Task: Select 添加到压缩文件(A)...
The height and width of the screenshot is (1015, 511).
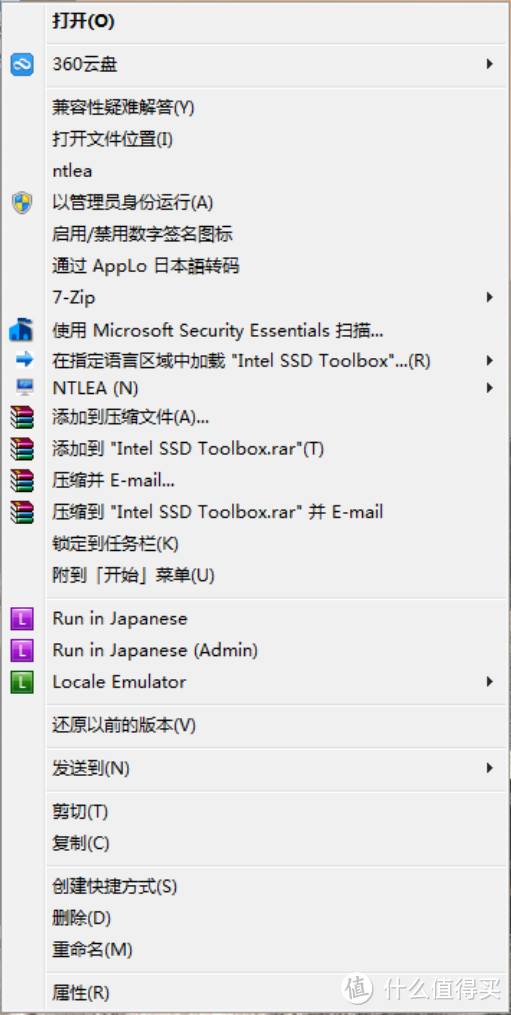Action: (130, 417)
